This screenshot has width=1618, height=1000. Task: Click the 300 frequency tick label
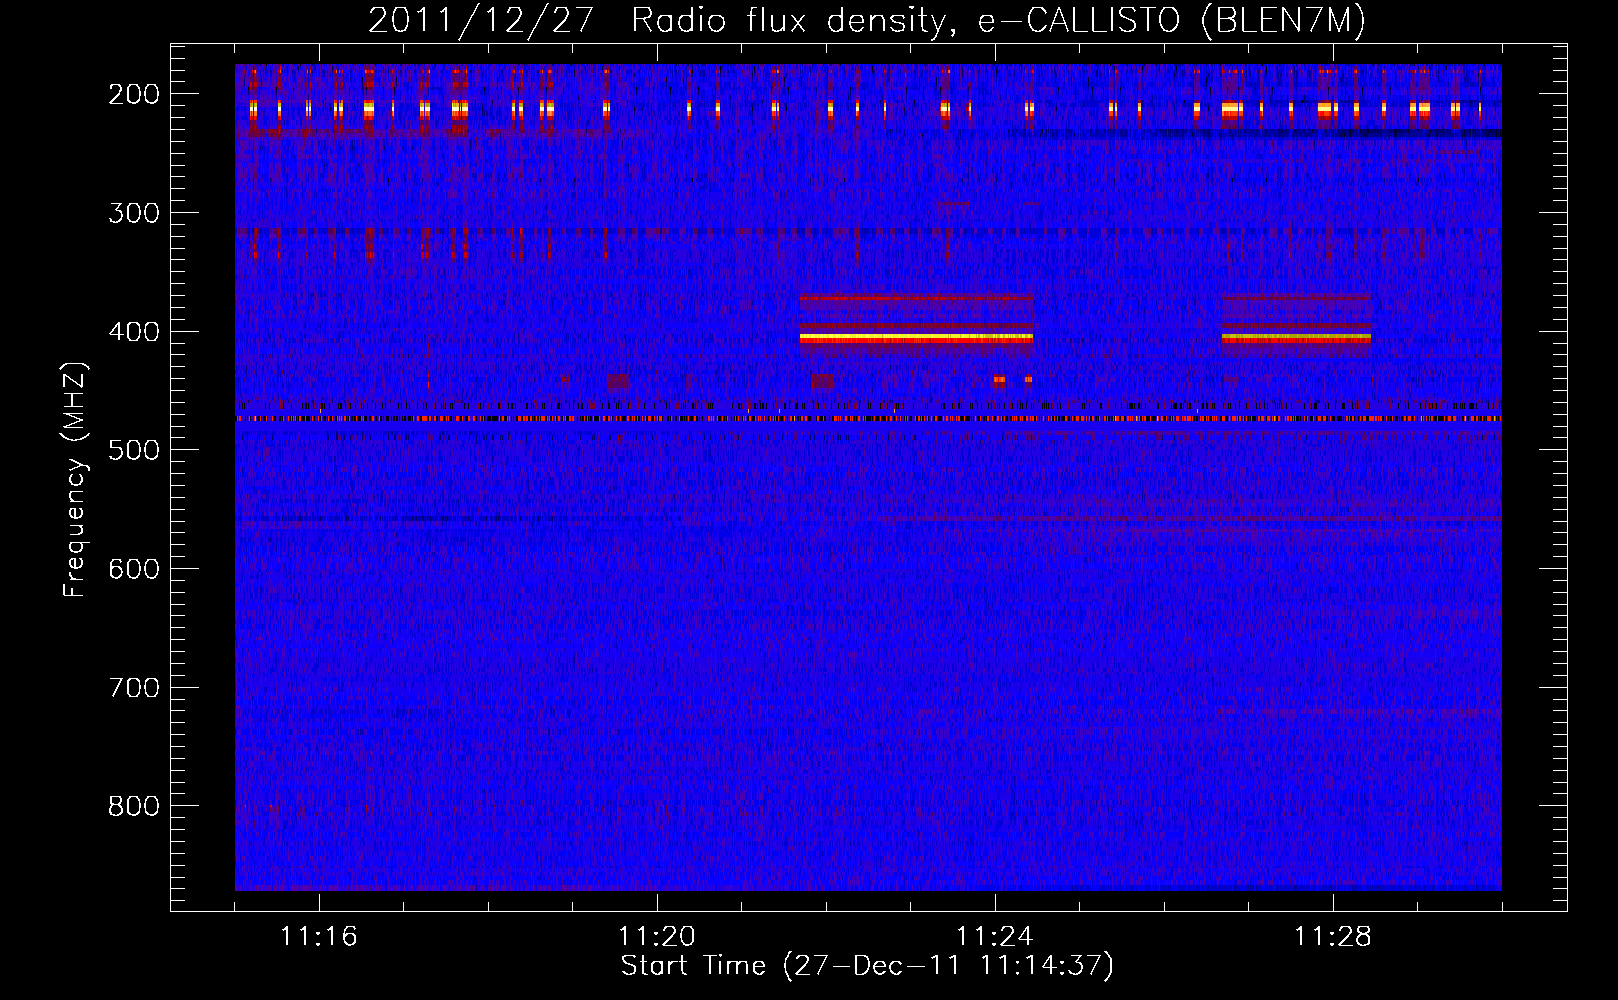(134, 213)
